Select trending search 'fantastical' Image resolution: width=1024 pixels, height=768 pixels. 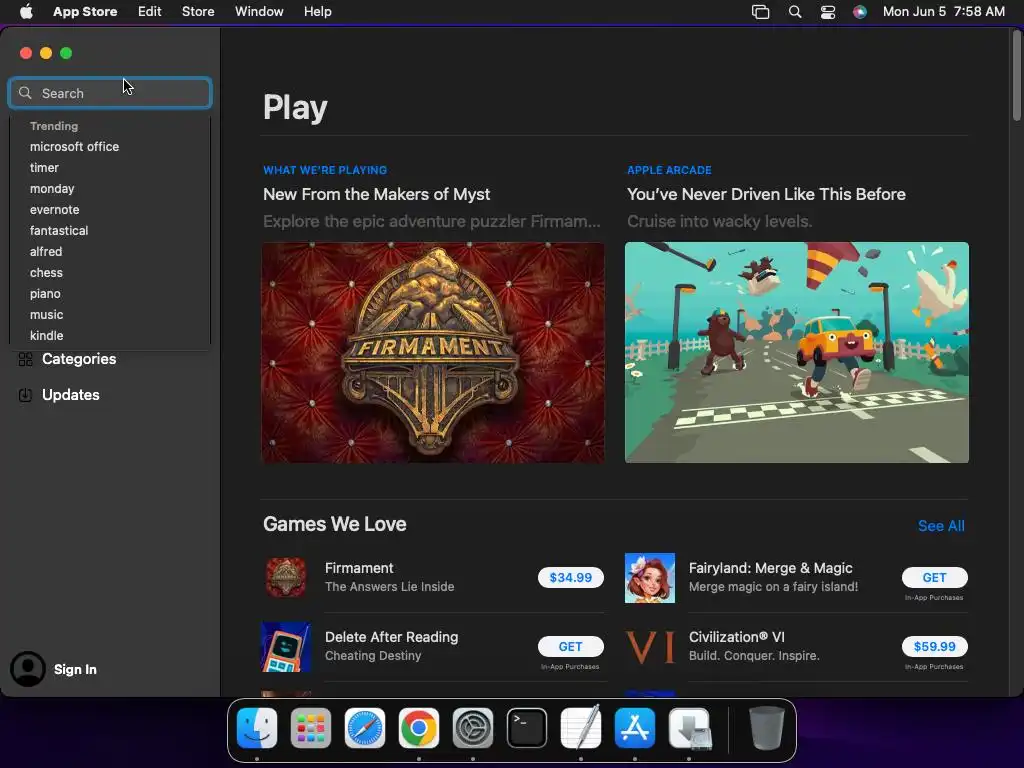pyautogui.click(x=59, y=231)
